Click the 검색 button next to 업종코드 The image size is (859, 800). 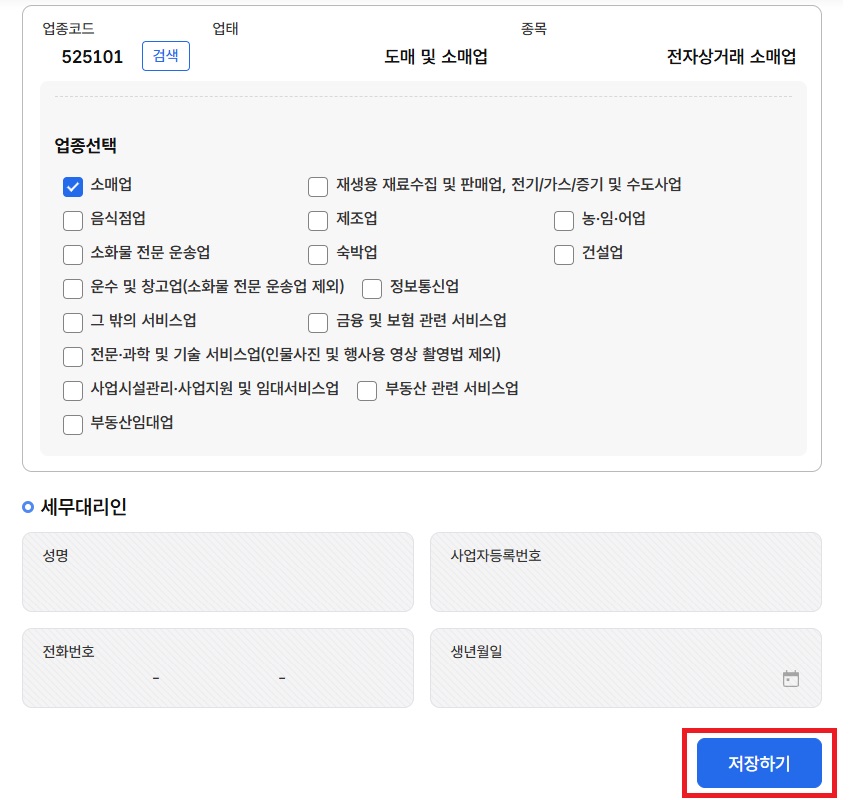click(165, 56)
